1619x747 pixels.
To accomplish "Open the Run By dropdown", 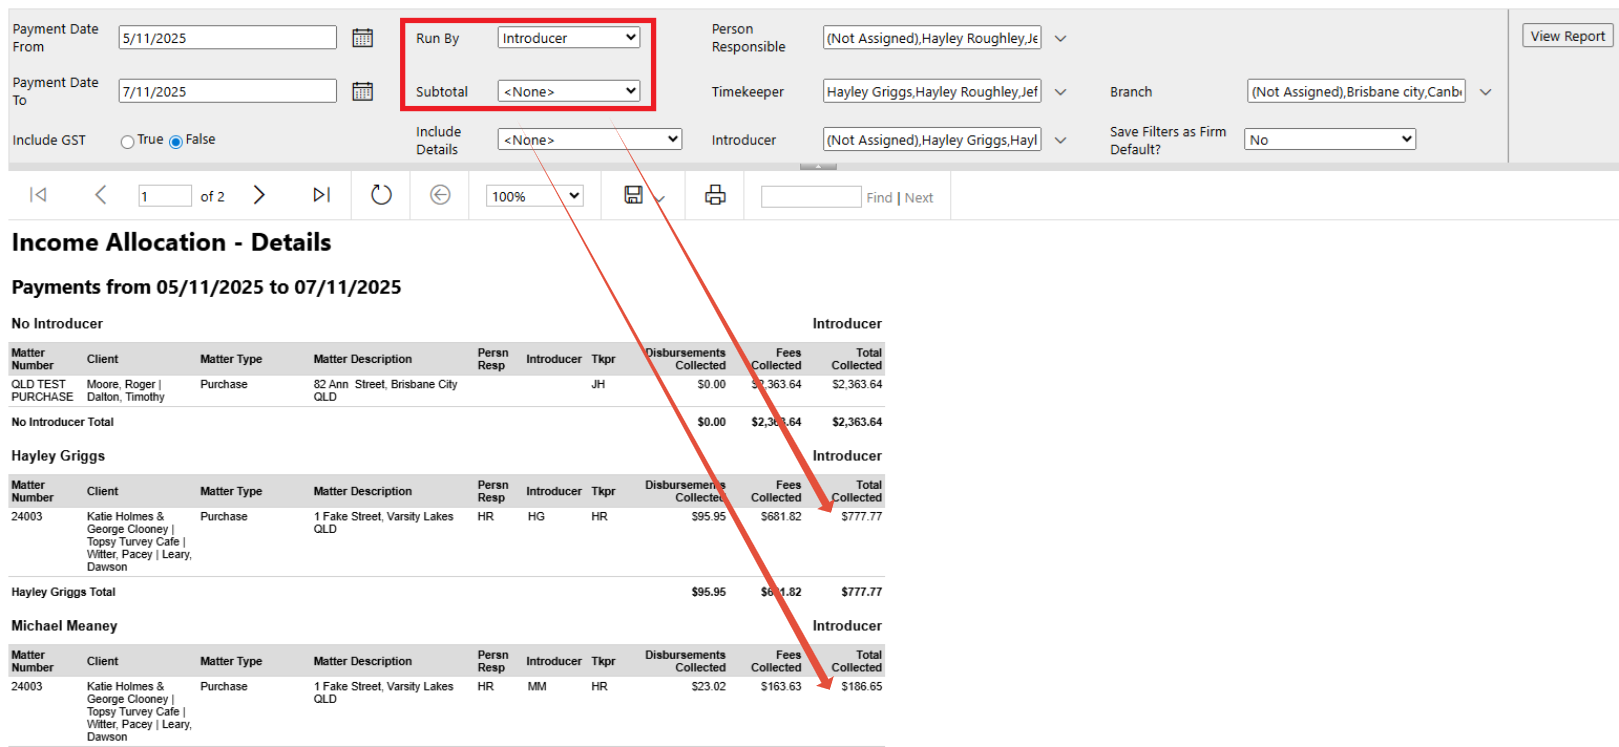I will pos(568,38).
